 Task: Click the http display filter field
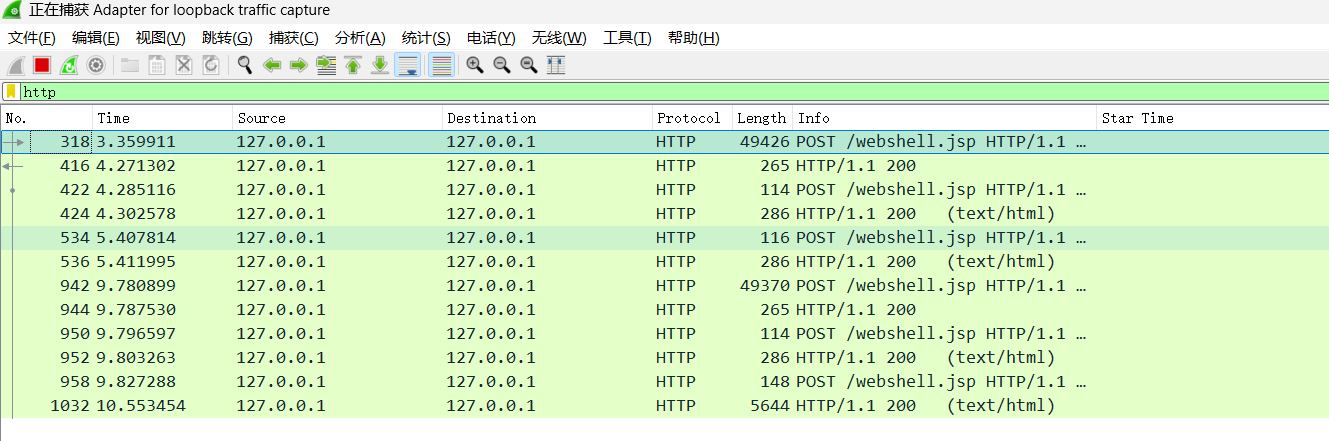click(x=600, y=92)
